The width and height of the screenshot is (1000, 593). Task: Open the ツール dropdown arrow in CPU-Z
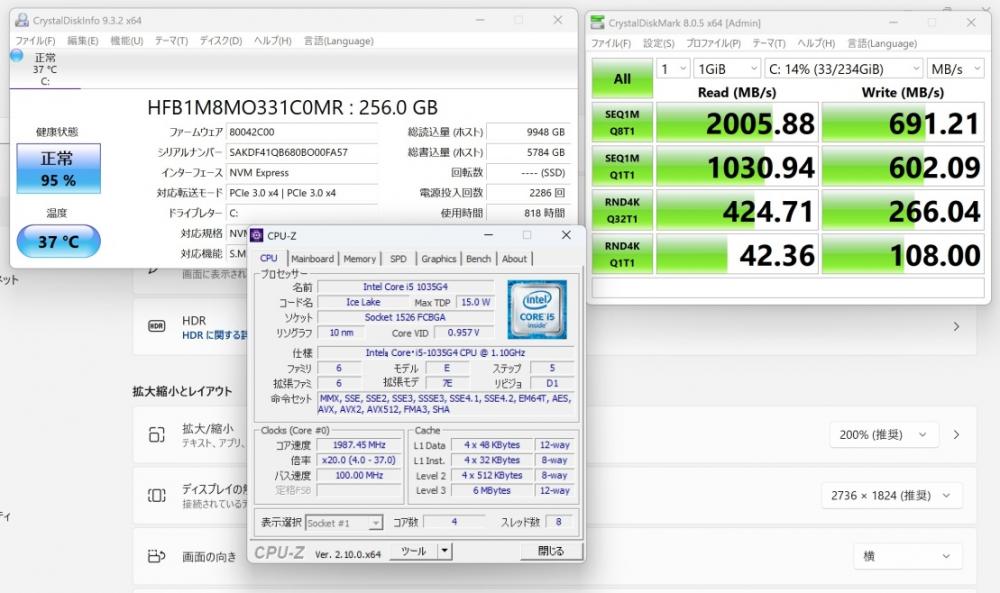pos(445,551)
